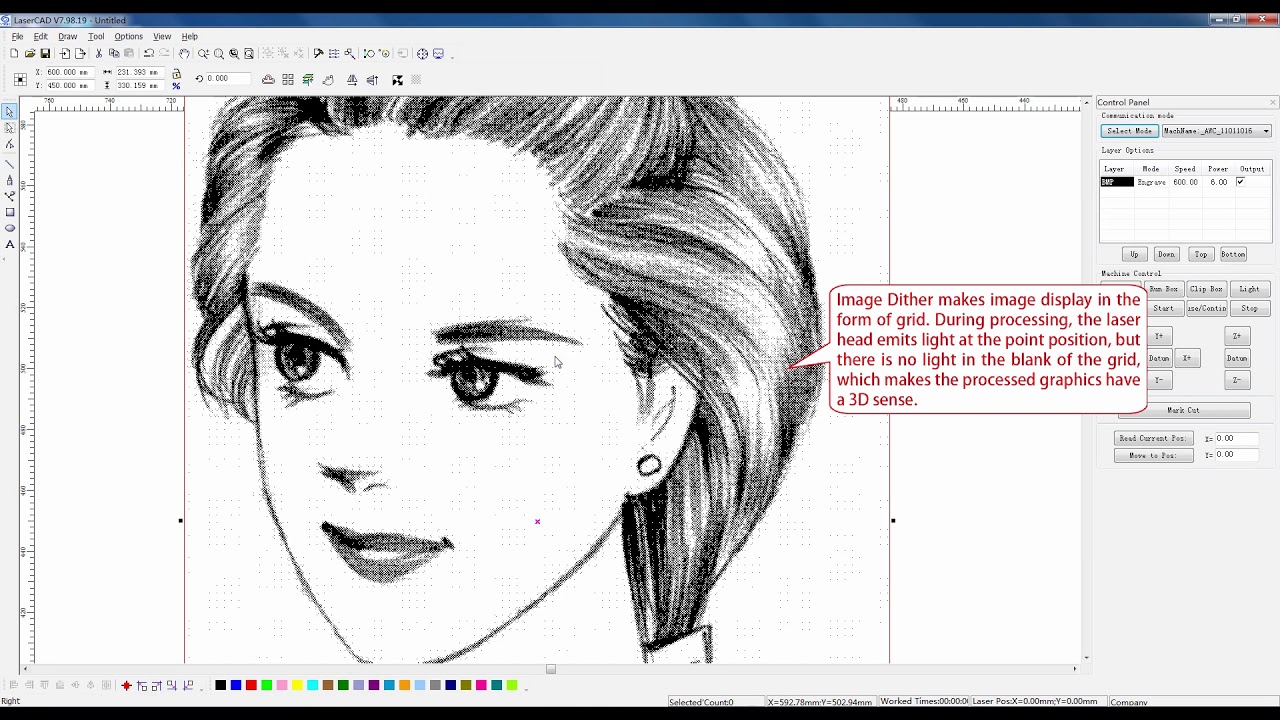Click the Clip Box button
Image resolution: width=1280 pixels, height=720 pixels.
pyautogui.click(x=1206, y=289)
